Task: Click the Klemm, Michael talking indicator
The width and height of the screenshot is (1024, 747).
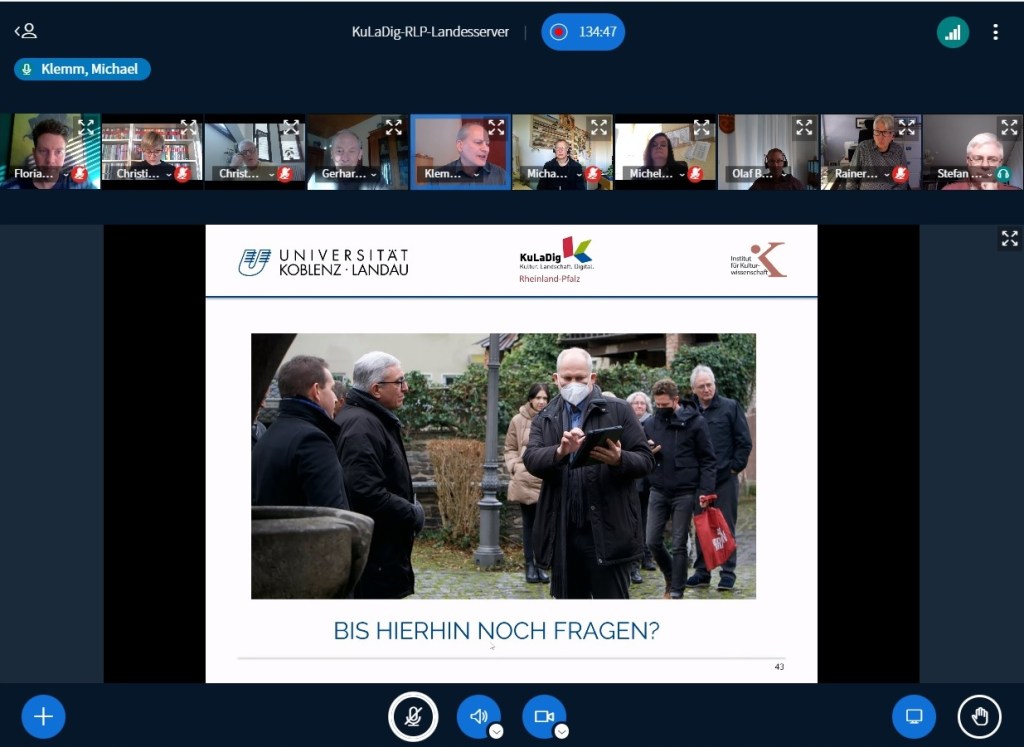Action: [82, 69]
